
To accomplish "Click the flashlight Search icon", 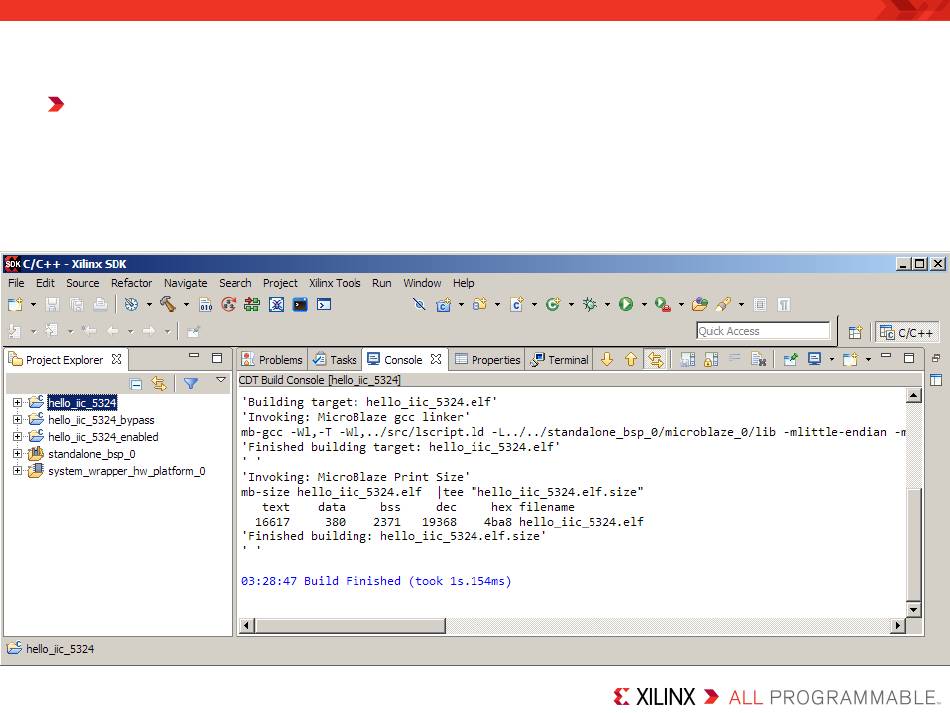I will tap(723, 305).
